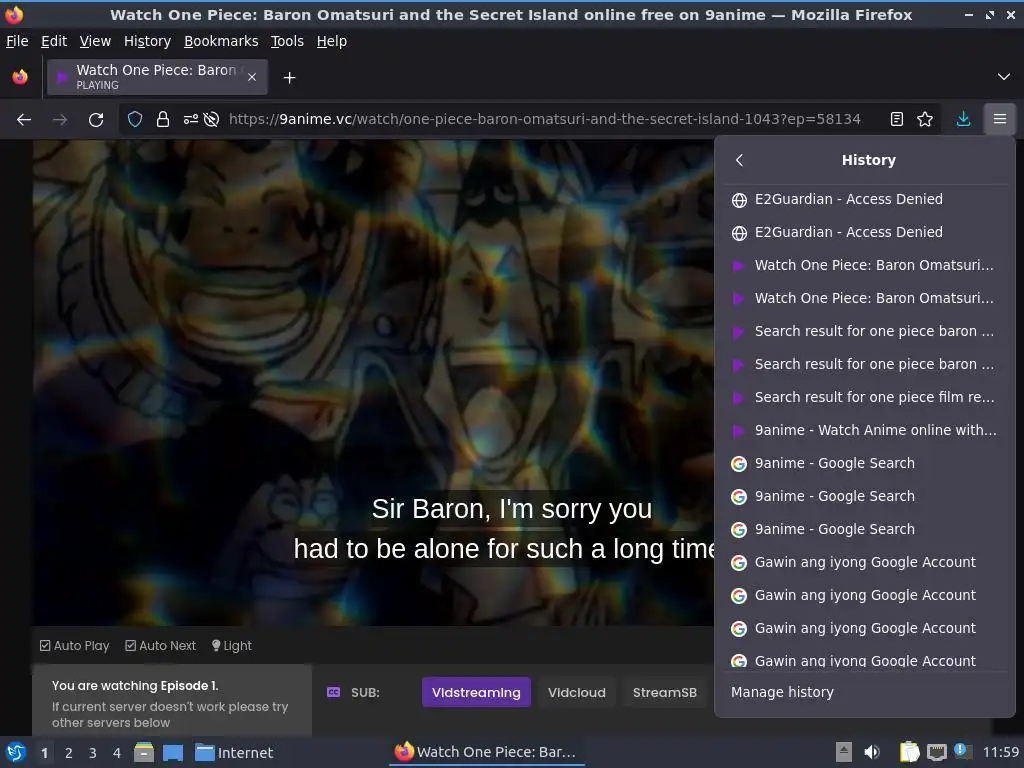Image resolution: width=1024 pixels, height=768 pixels.
Task: Open the downloads panel
Action: click(963, 119)
